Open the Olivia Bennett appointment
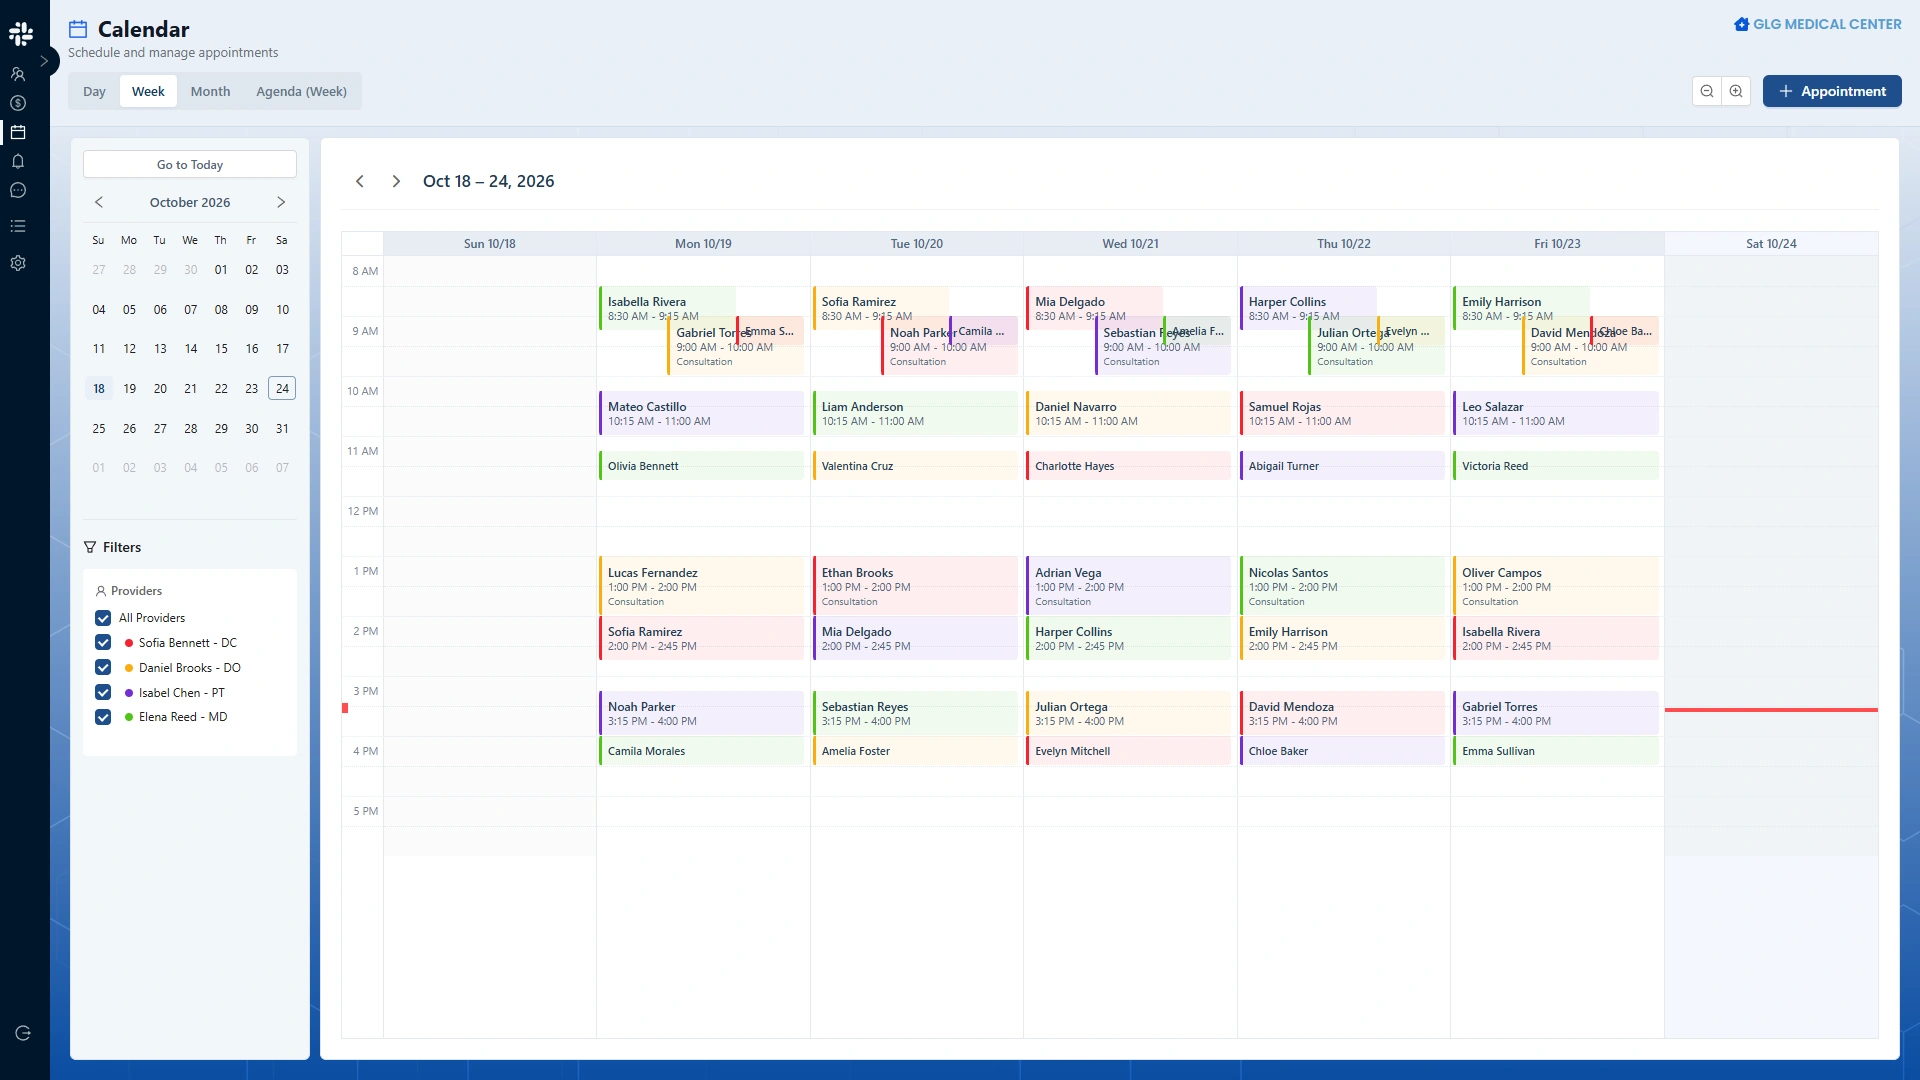 (x=701, y=466)
